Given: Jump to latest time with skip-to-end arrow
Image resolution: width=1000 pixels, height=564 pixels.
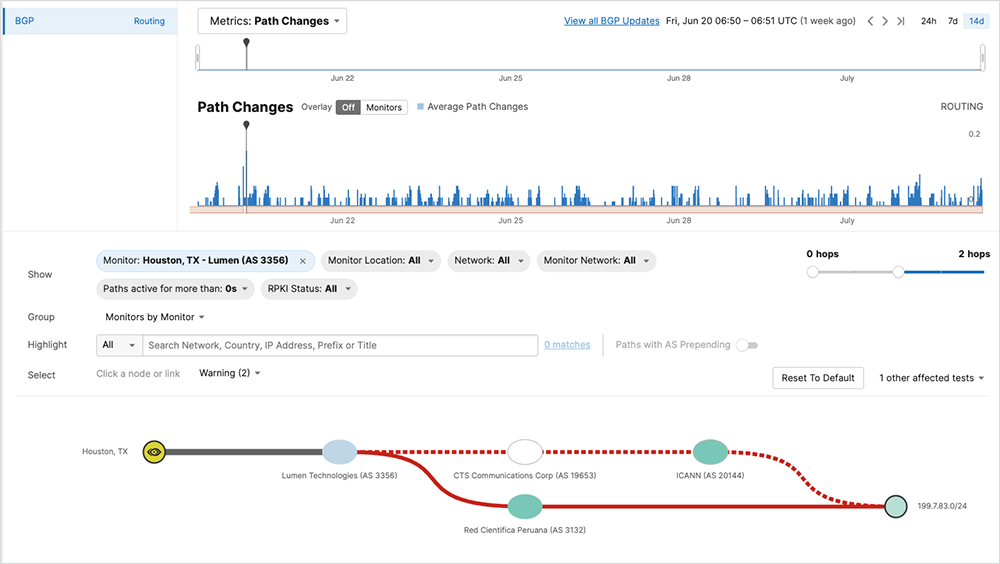Looking at the screenshot, I should point(900,21).
